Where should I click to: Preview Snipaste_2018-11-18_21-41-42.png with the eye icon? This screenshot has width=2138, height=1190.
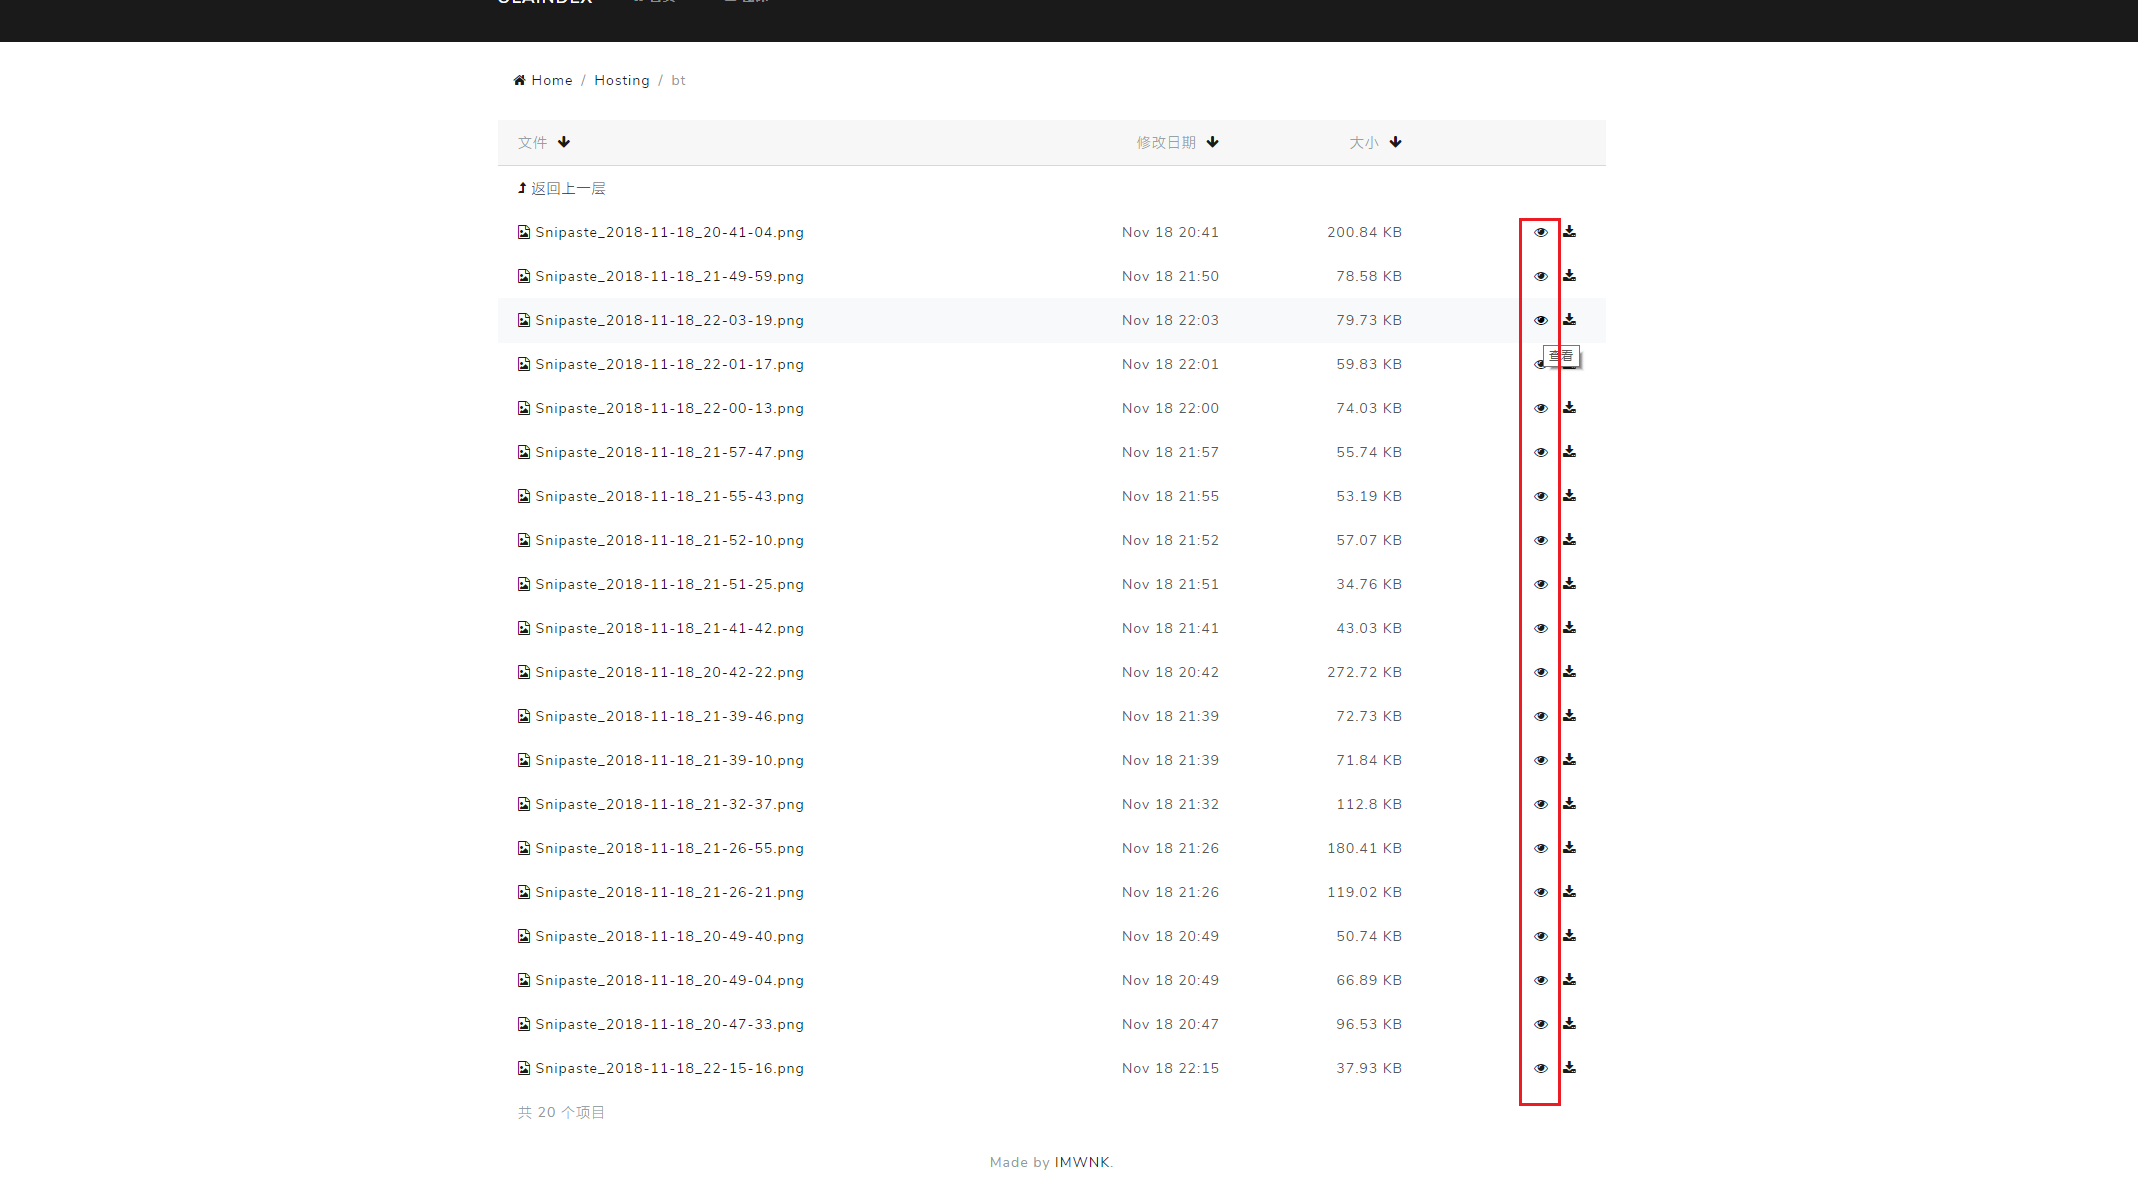1540,628
